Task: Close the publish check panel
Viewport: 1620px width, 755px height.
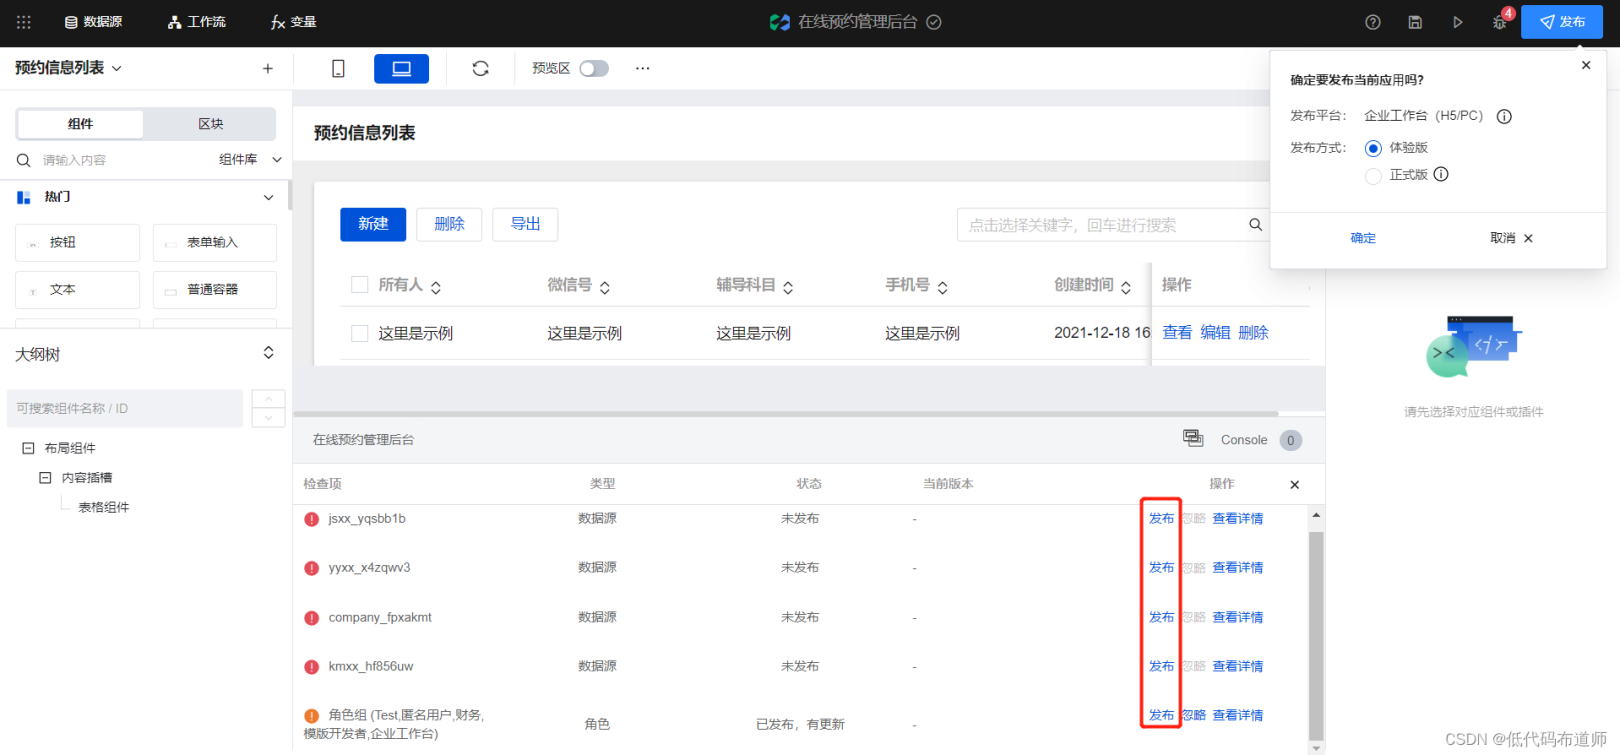Action: 1295,485
